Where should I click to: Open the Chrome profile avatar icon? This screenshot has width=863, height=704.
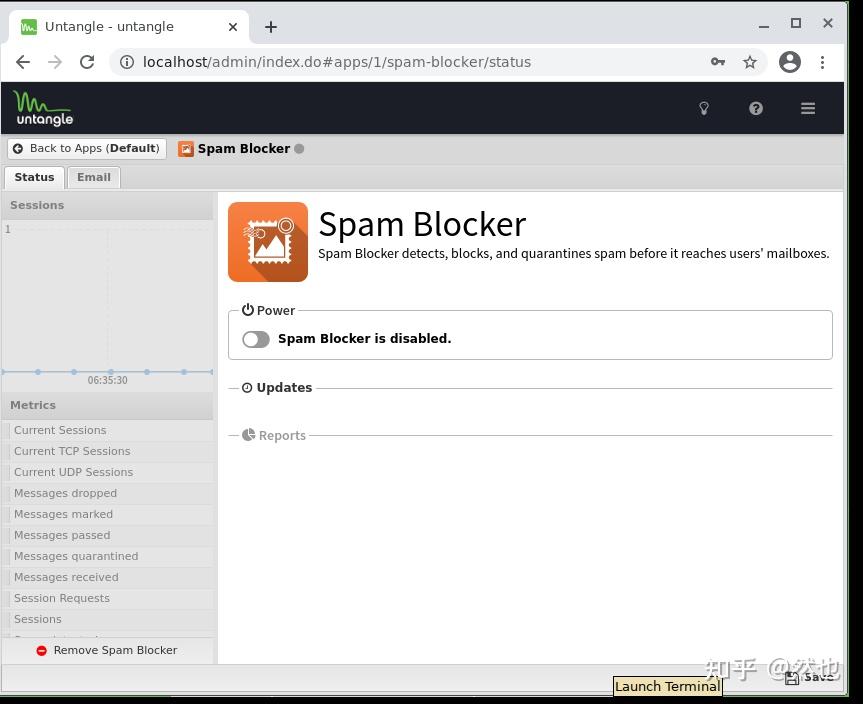pyautogui.click(x=789, y=62)
